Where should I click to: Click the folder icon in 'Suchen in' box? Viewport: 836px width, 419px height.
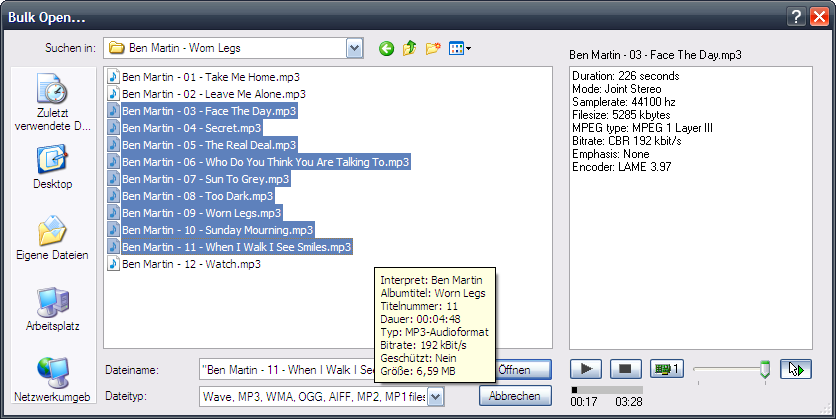pos(116,48)
